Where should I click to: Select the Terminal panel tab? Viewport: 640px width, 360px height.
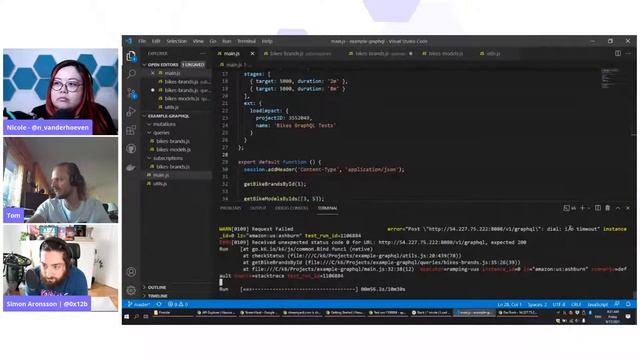[x=327, y=208]
